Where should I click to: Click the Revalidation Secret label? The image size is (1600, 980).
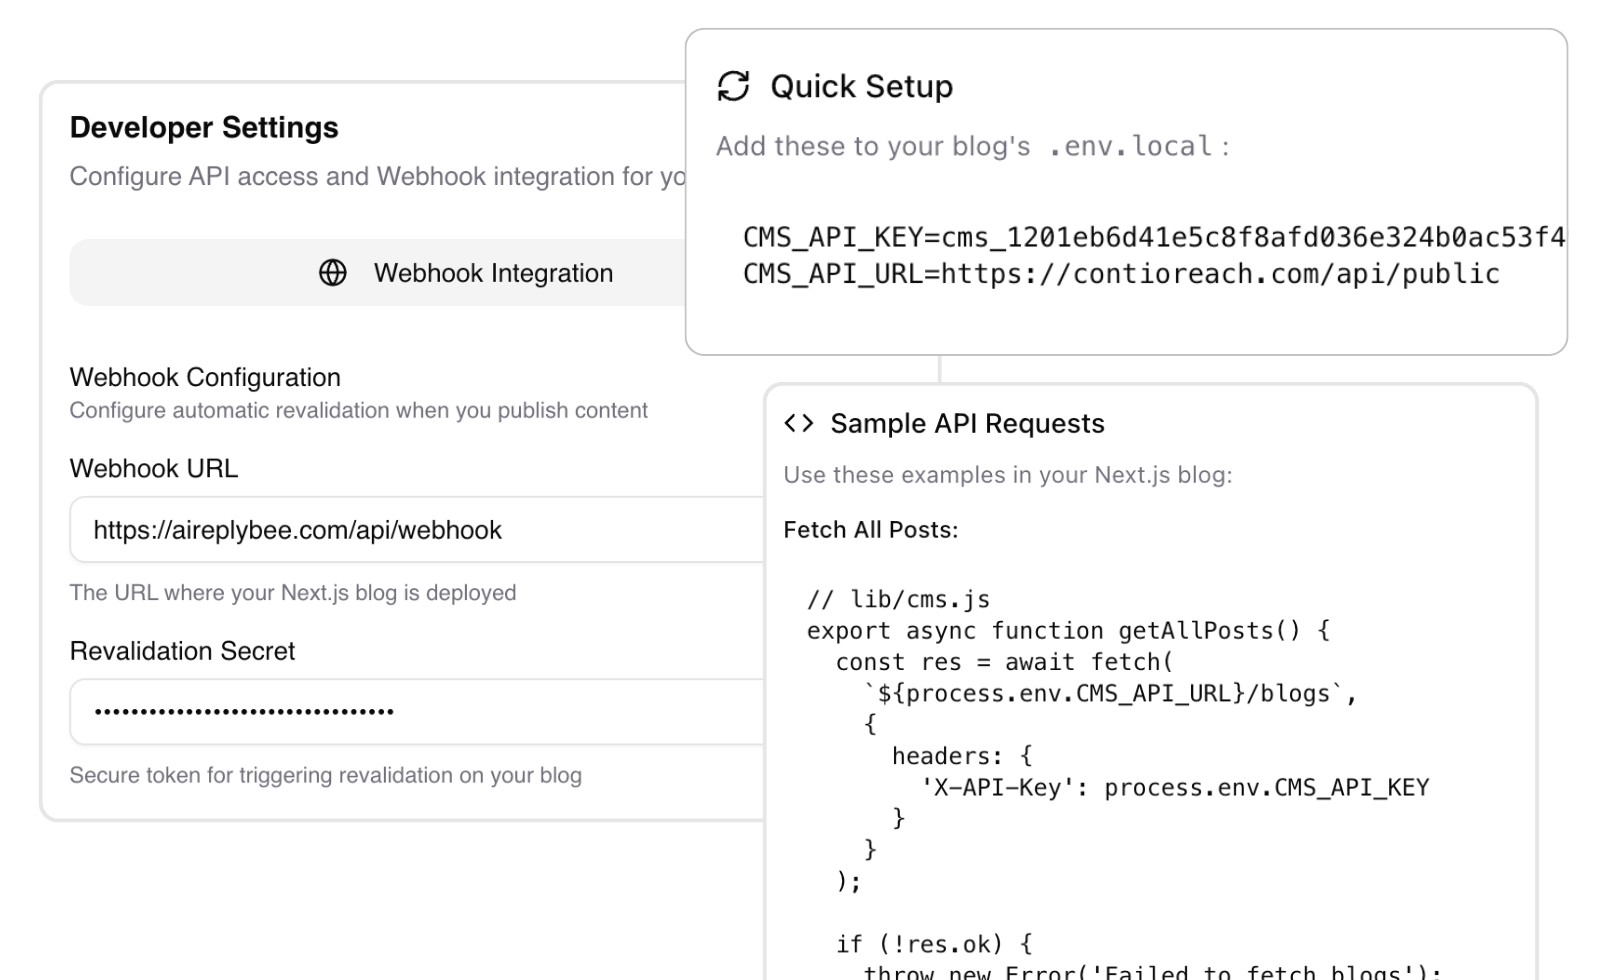click(182, 651)
